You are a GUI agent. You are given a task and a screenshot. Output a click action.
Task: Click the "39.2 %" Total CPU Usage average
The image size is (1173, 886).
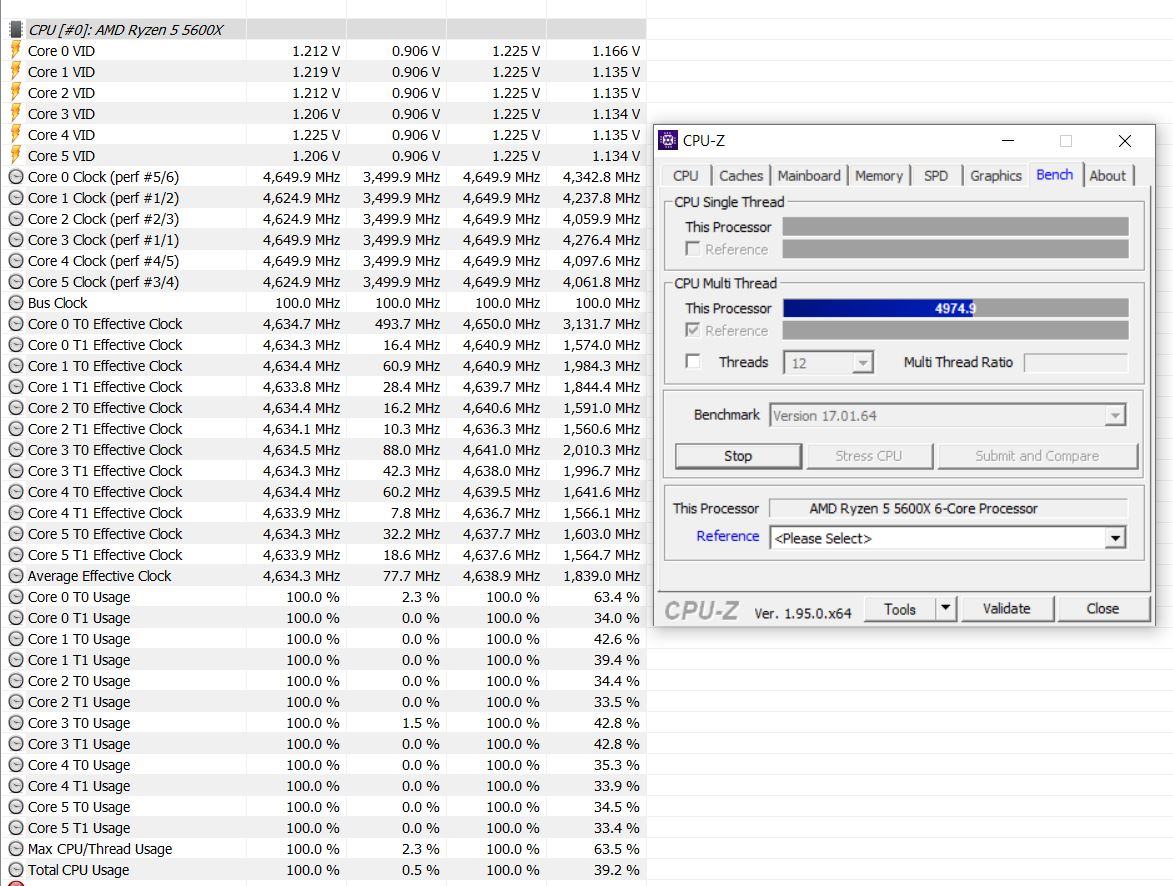click(616, 870)
